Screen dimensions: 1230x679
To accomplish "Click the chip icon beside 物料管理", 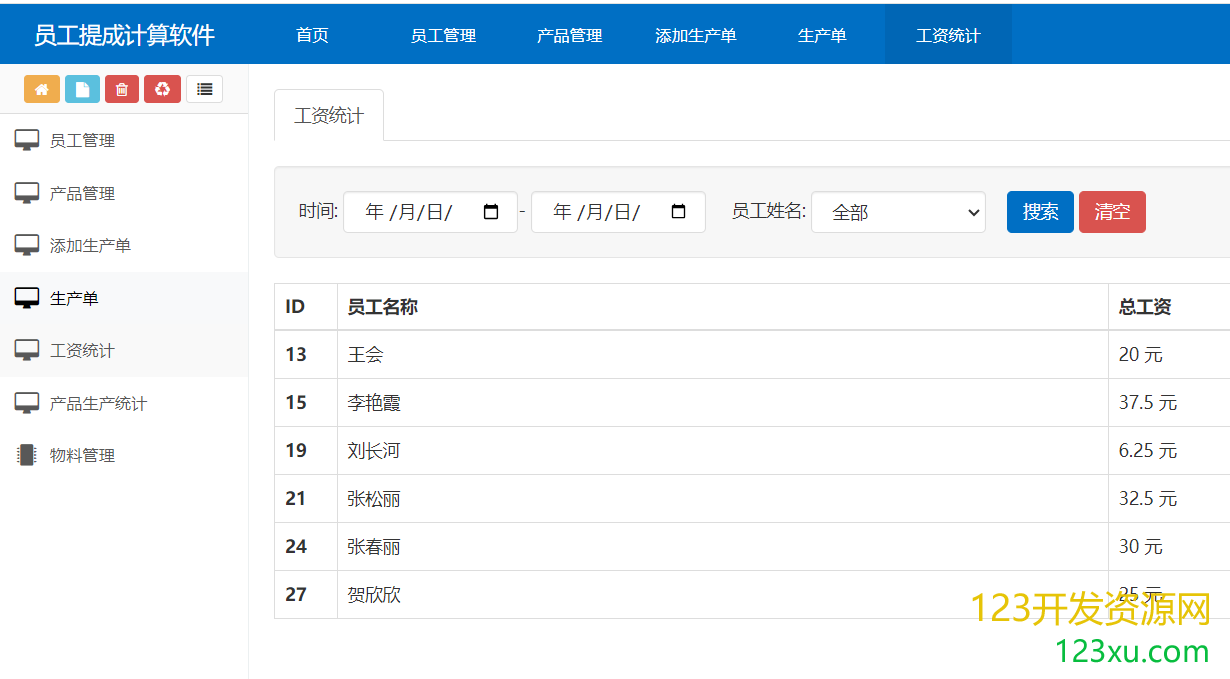I will pyautogui.click(x=26, y=455).
